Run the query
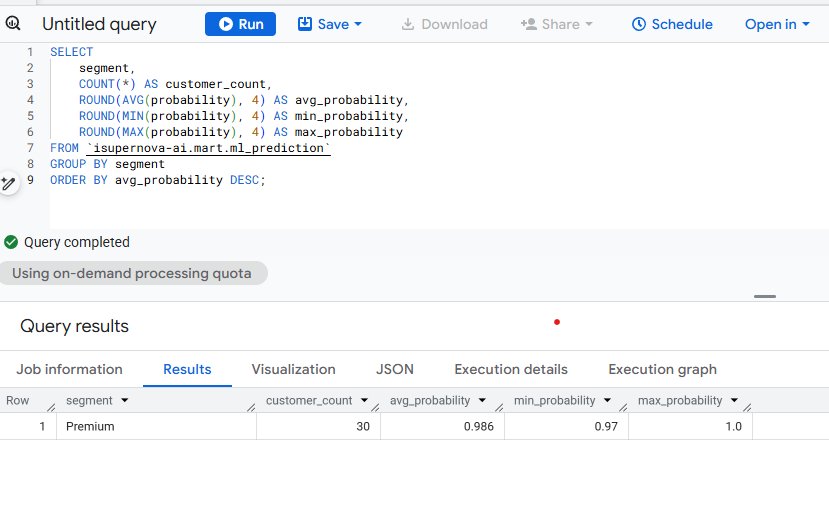 [x=240, y=24]
